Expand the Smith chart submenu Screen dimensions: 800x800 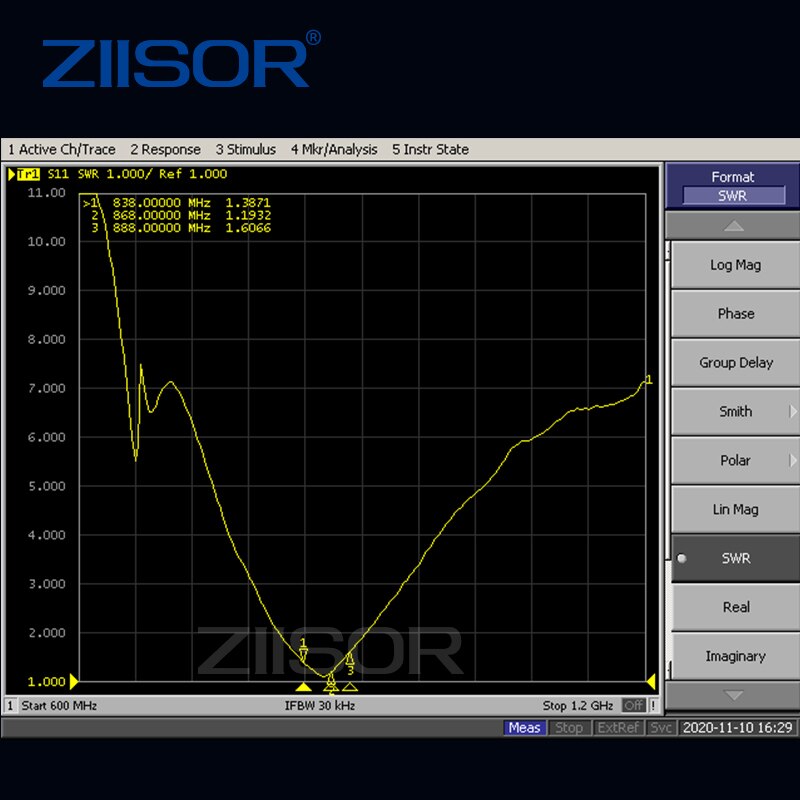(x=735, y=411)
